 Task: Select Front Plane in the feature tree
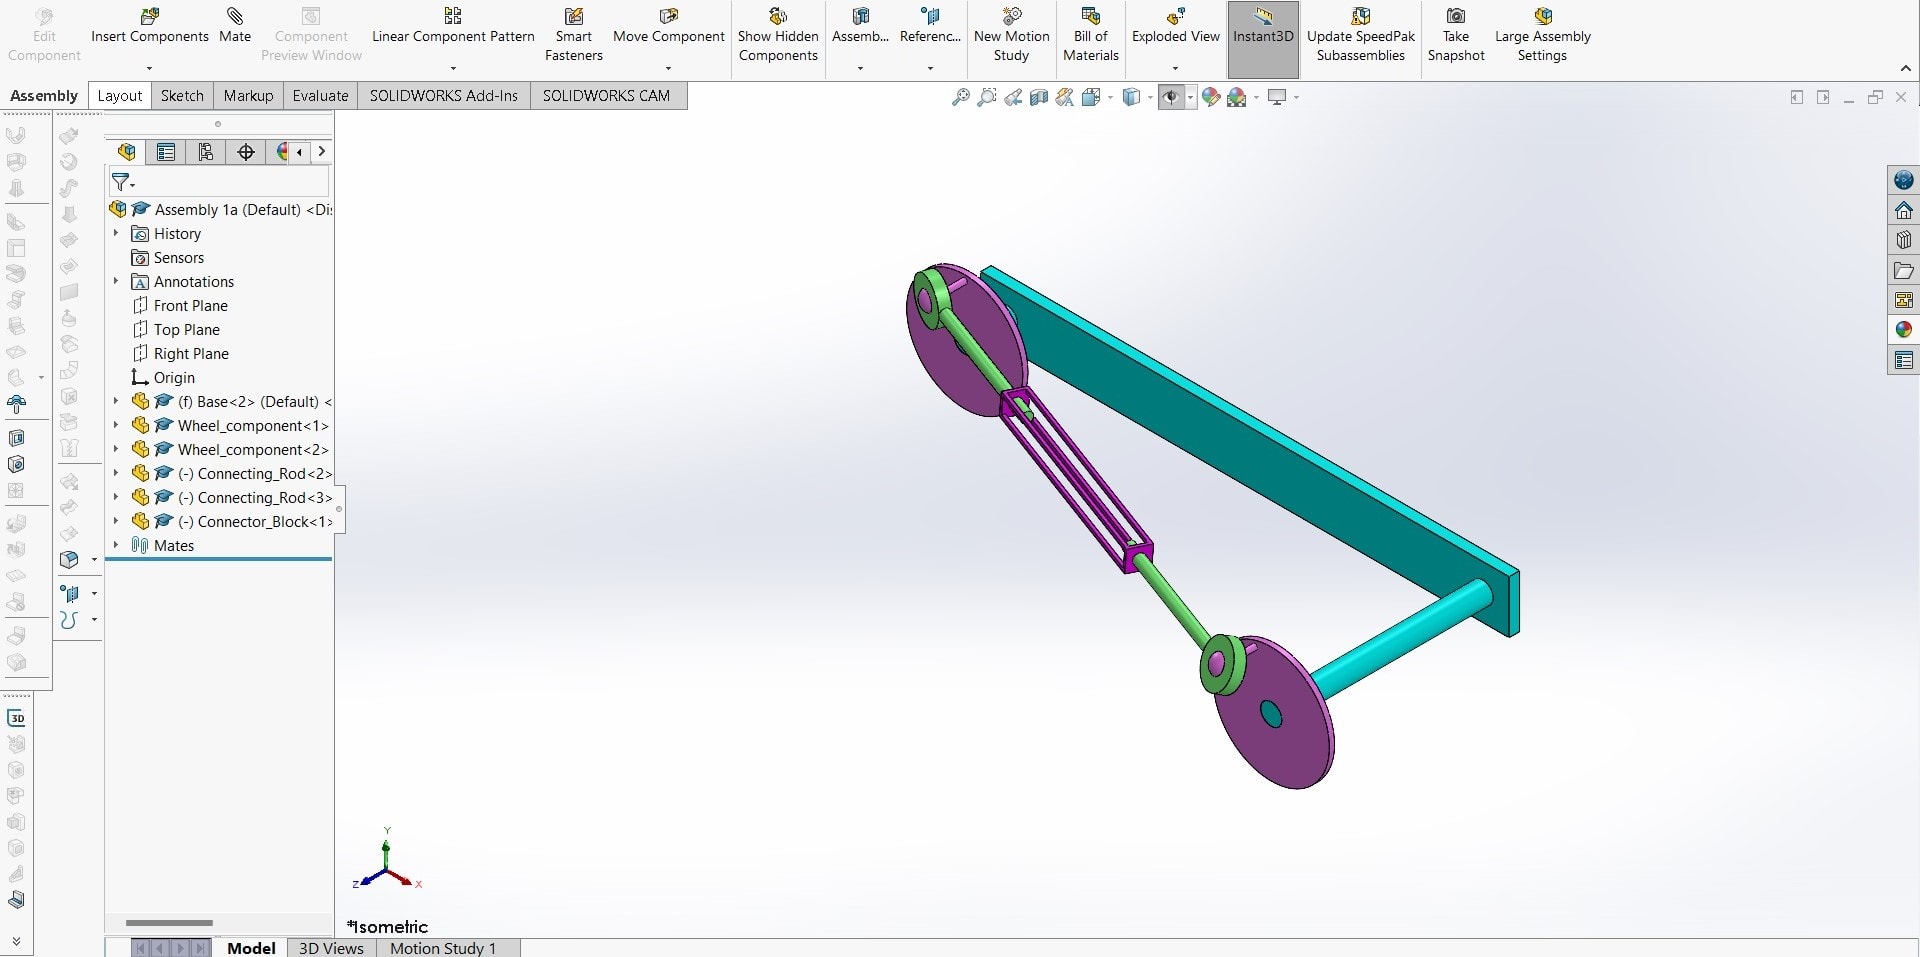click(190, 305)
